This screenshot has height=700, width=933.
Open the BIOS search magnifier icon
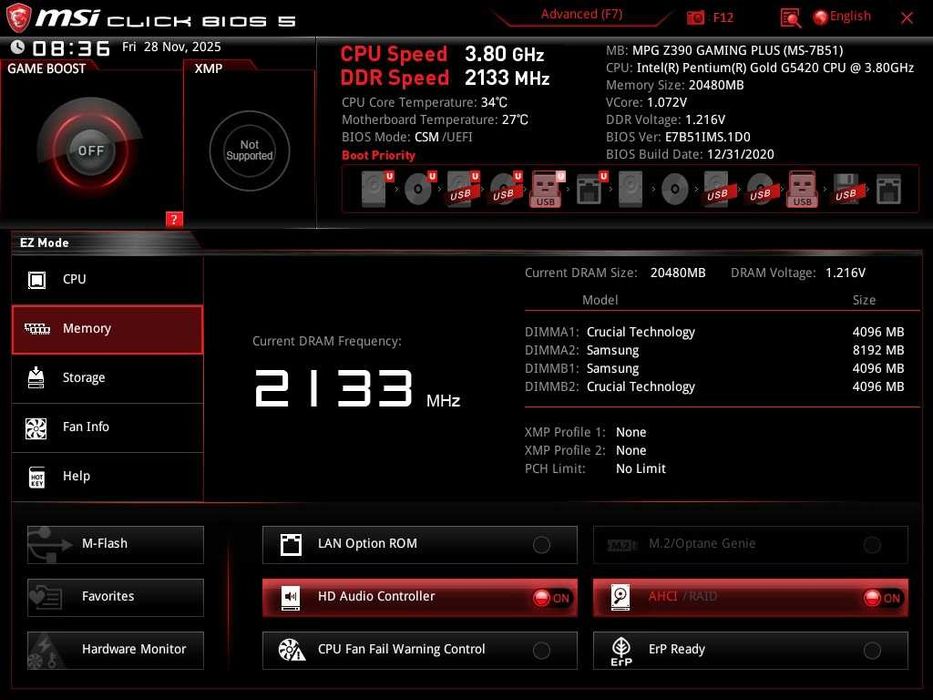[790, 18]
